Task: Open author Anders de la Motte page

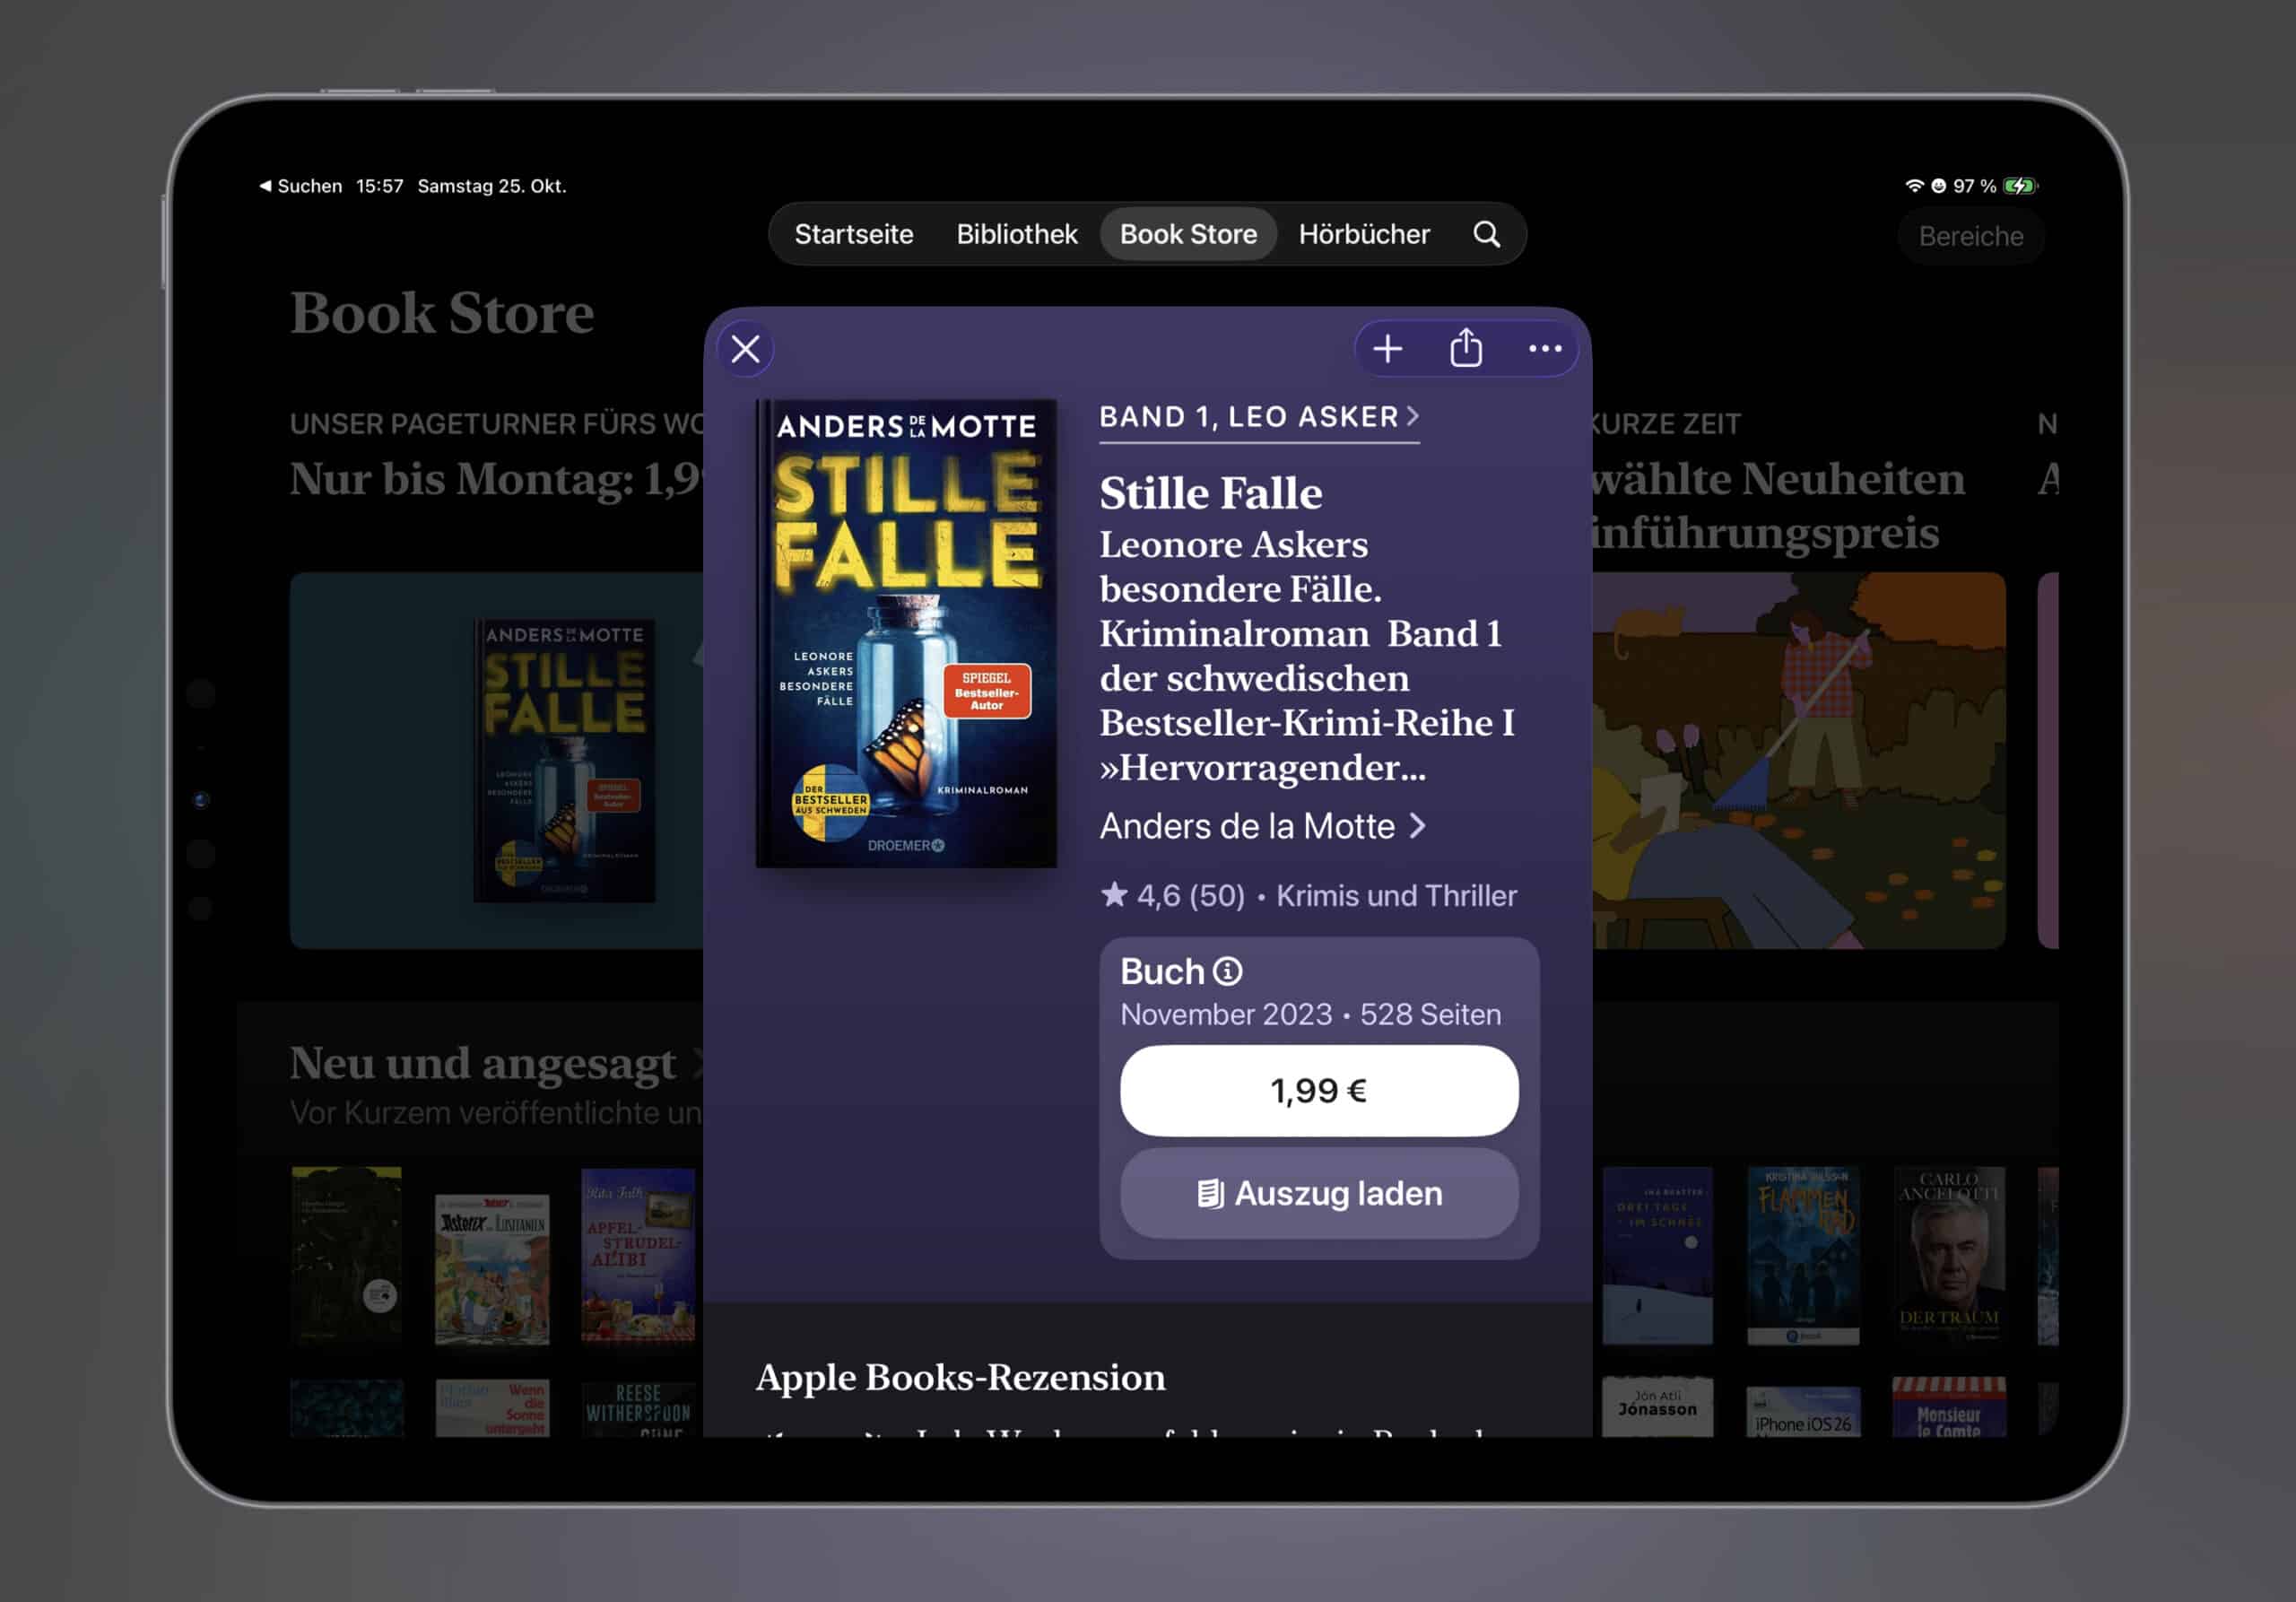Action: (1262, 826)
